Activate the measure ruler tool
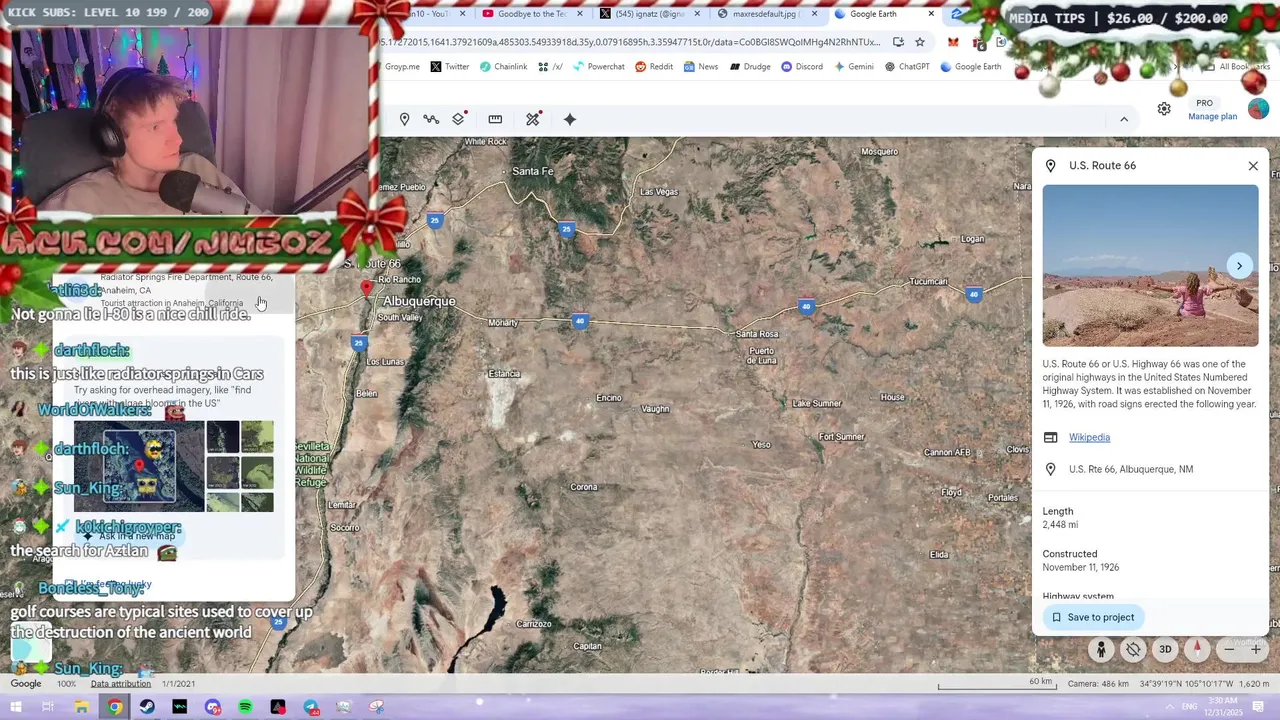Image resolution: width=1280 pixels, height=720 pixels. 495,119
